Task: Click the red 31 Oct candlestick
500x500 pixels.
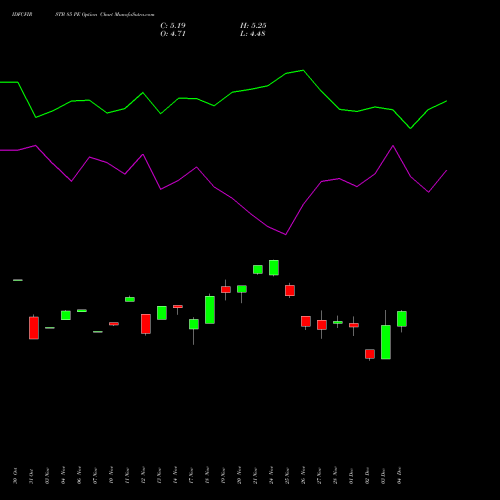Action: [x=34, y=328]
